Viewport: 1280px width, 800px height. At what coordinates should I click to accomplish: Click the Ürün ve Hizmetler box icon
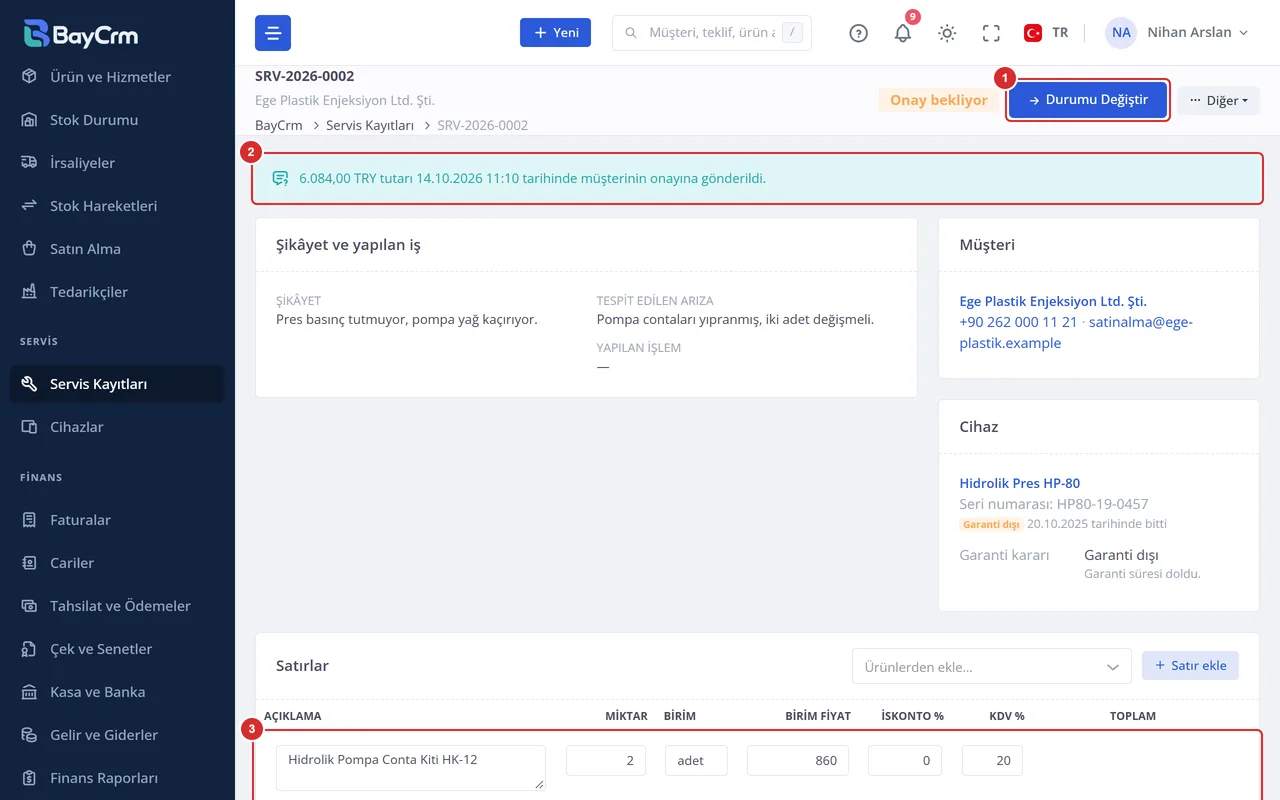[x=30, y=77]
